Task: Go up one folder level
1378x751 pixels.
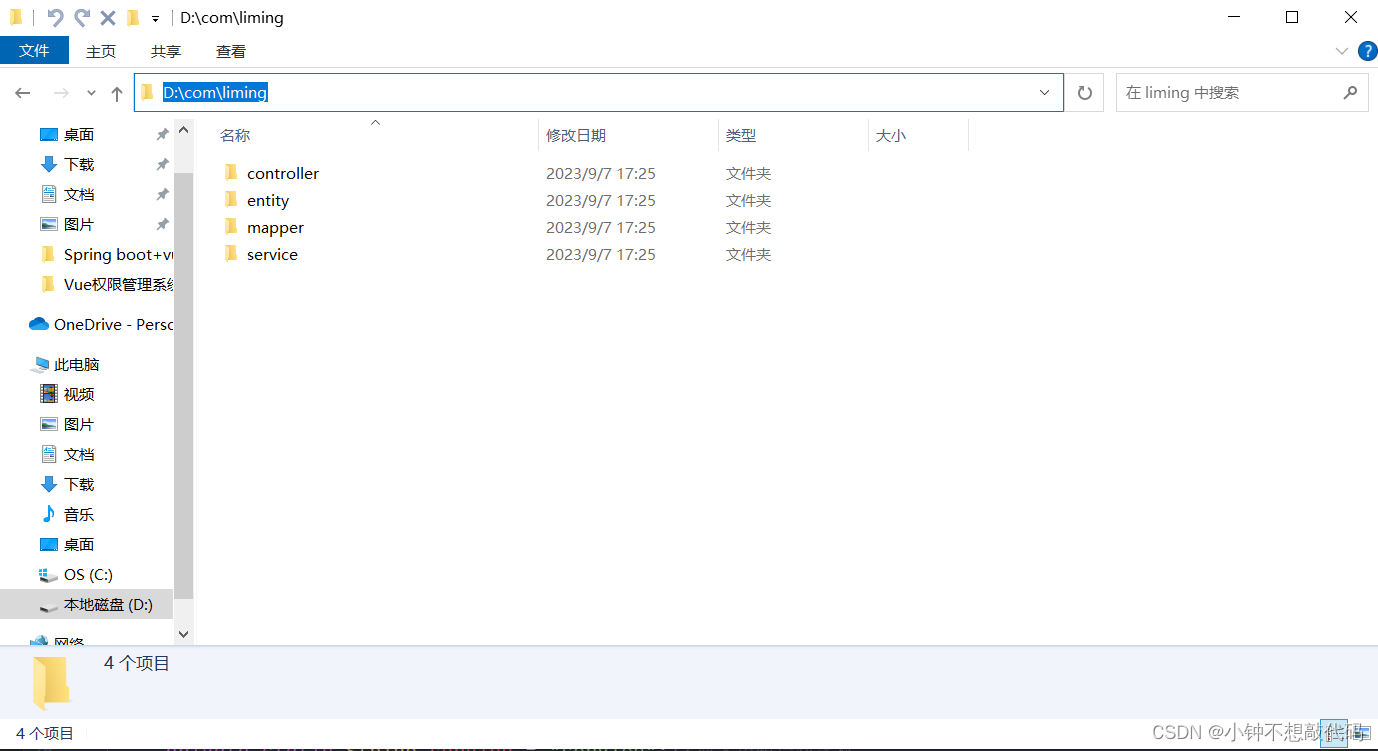Action: point(117,93)
